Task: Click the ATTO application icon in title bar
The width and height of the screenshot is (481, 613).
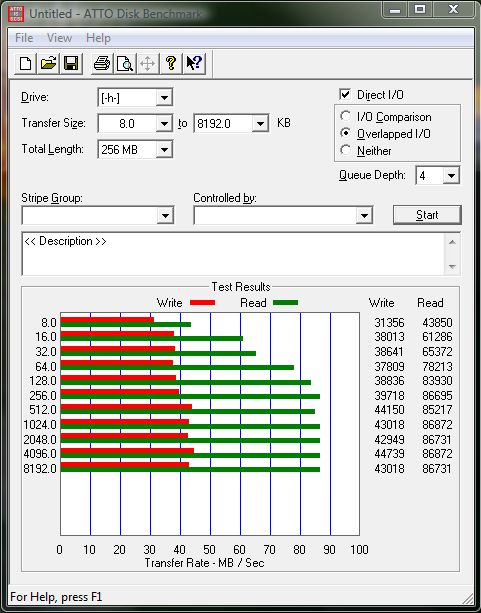Action: [16, 14]
